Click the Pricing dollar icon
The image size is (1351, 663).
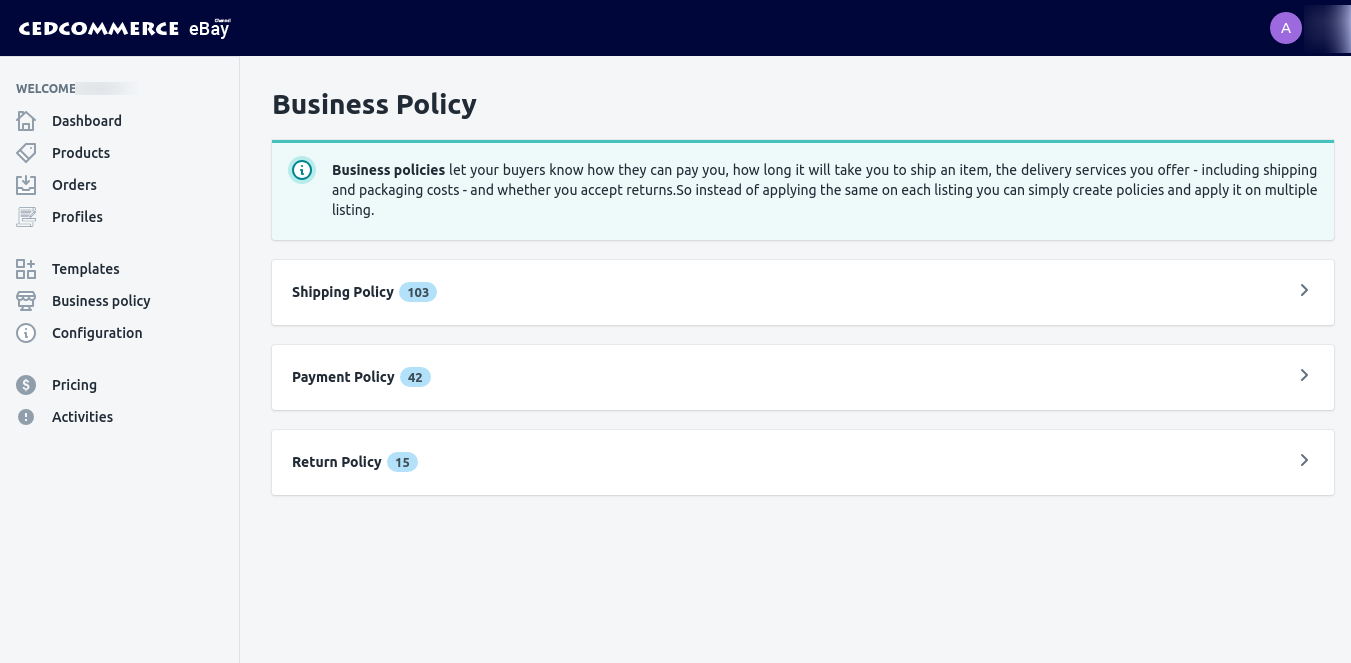tap(26, 385)
